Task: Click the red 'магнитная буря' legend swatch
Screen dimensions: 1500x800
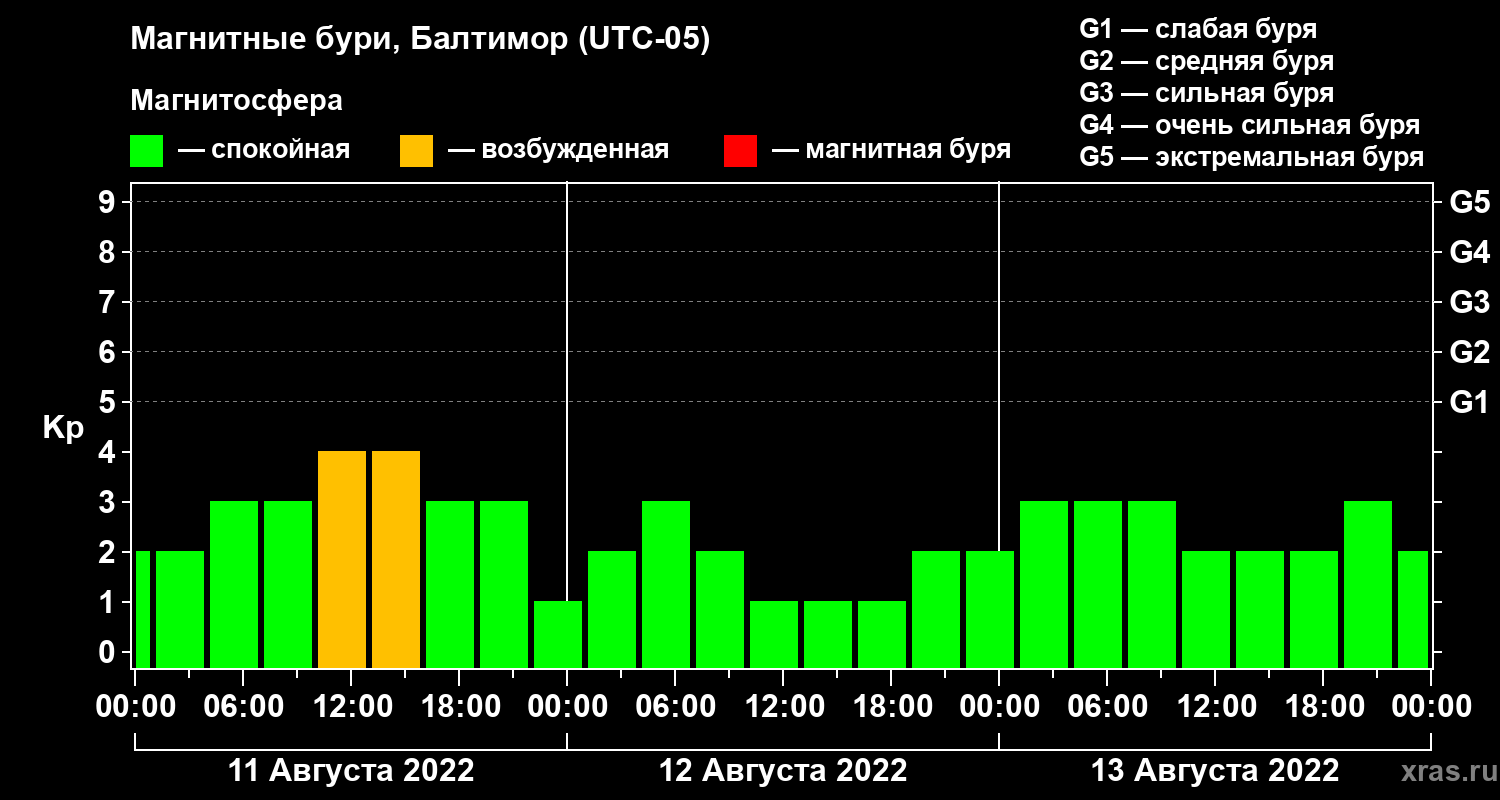Action: 740,151
